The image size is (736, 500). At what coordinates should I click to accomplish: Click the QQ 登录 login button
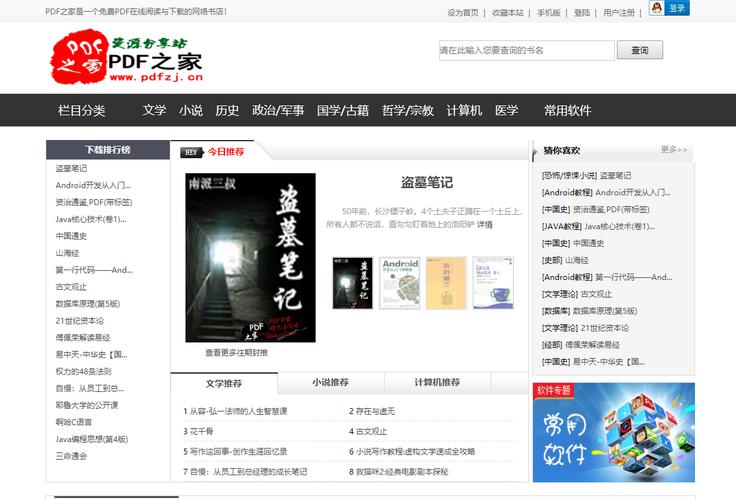669,8
